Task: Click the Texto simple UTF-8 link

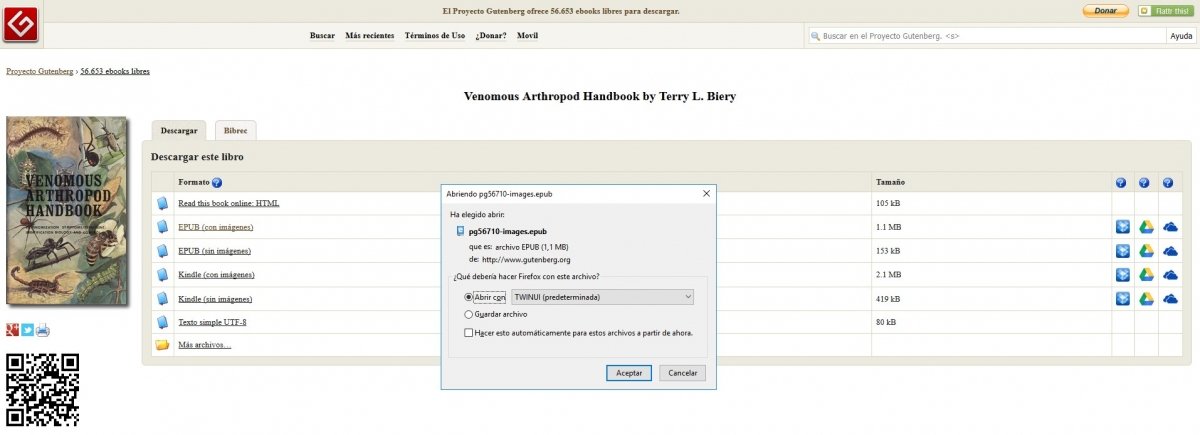Action: click(212, 322)
